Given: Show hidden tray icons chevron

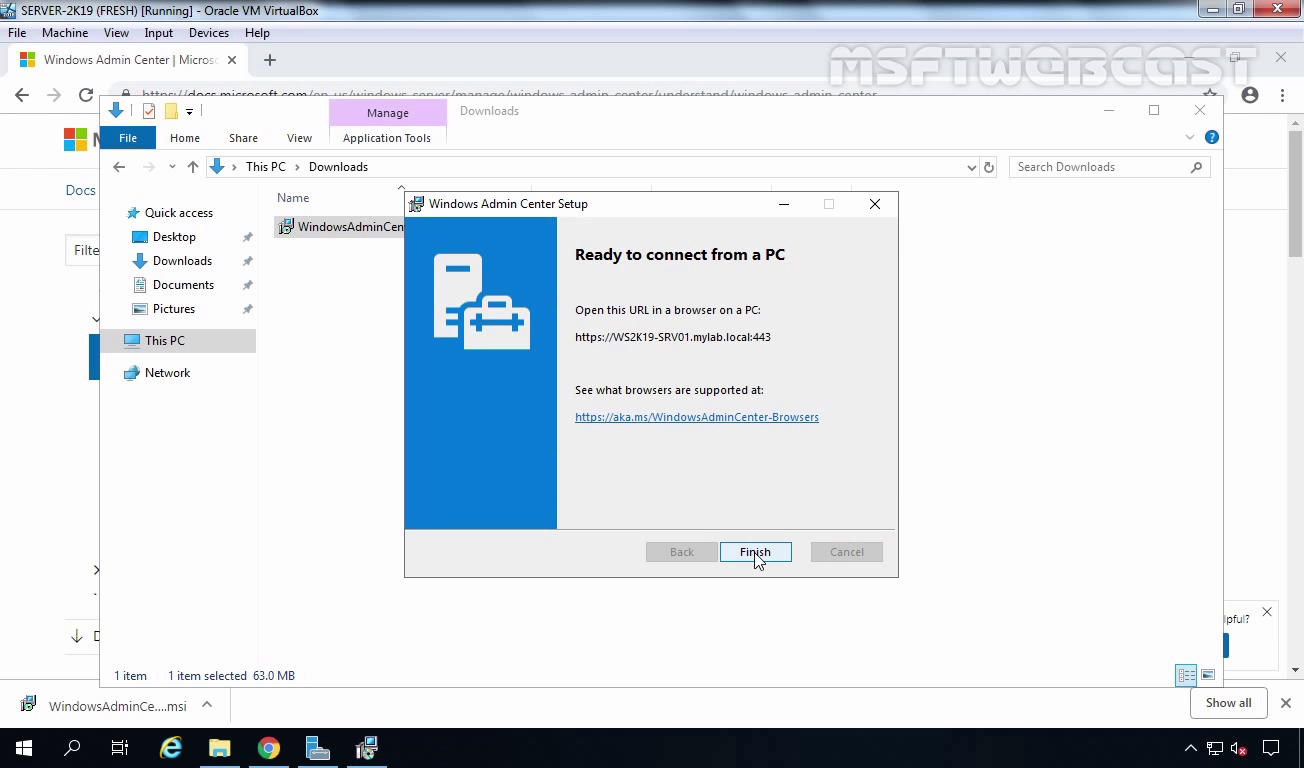Looking at the screenshot, I should click(1190, 748).
